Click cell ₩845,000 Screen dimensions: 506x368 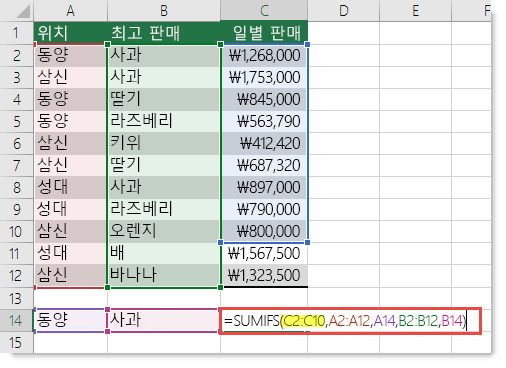264,99
